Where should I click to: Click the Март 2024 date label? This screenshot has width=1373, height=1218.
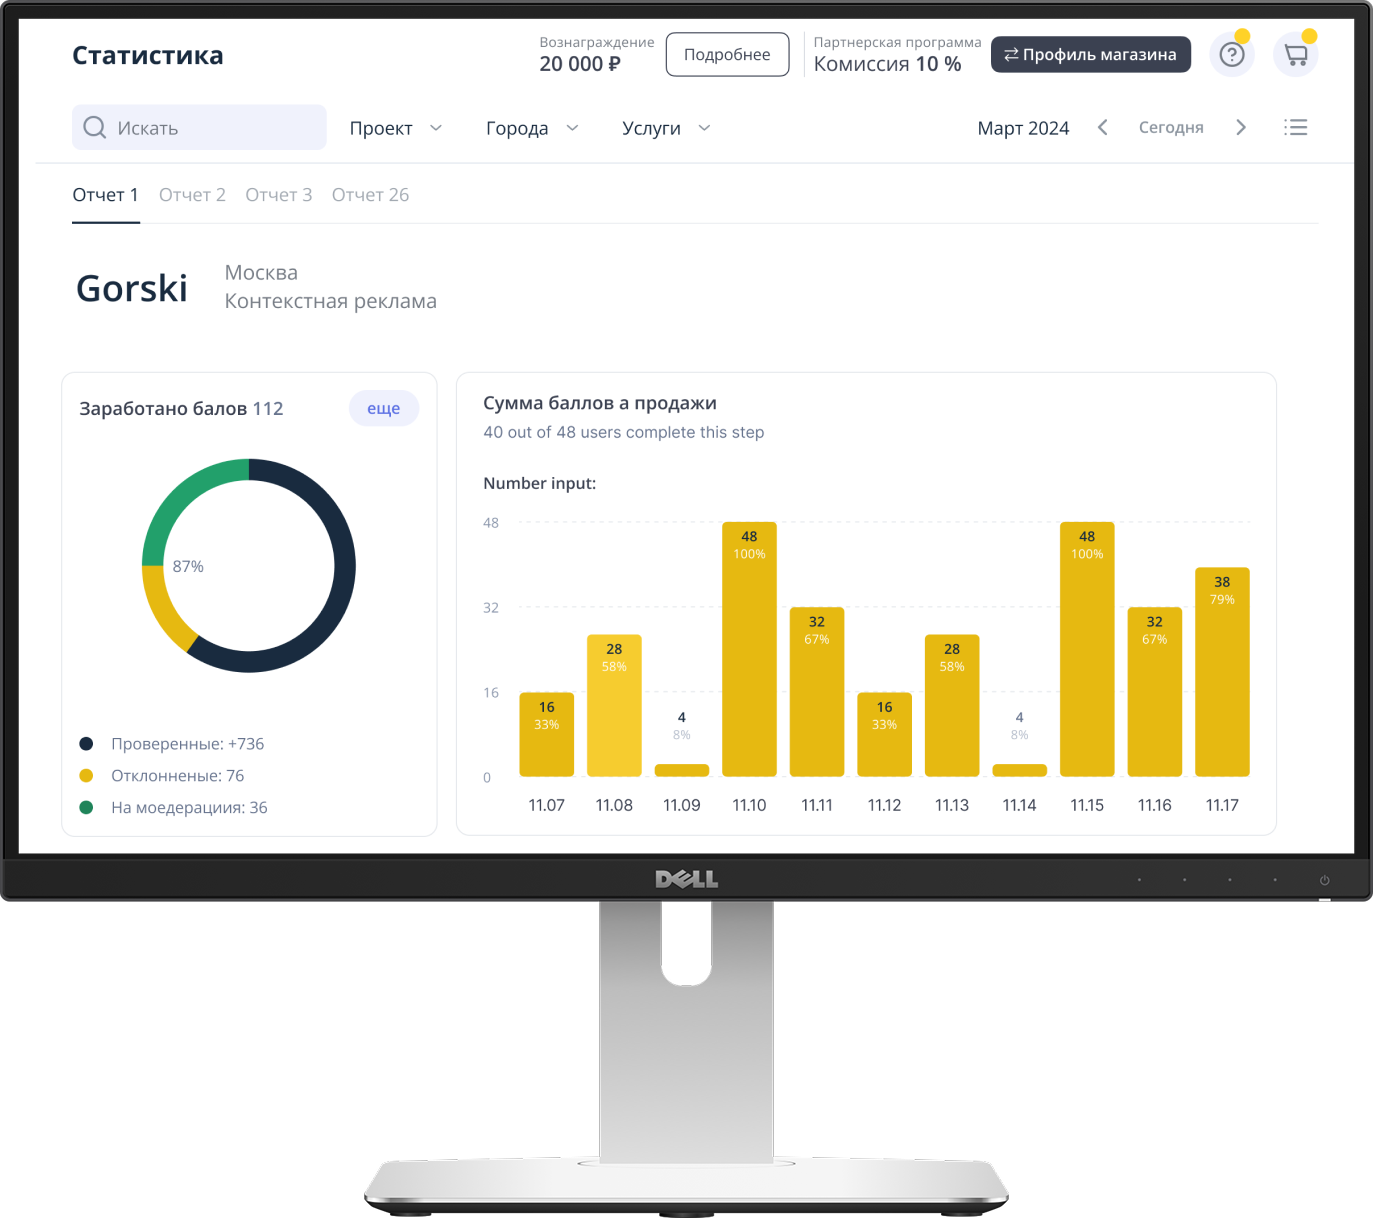click(x=1023, y=128)
